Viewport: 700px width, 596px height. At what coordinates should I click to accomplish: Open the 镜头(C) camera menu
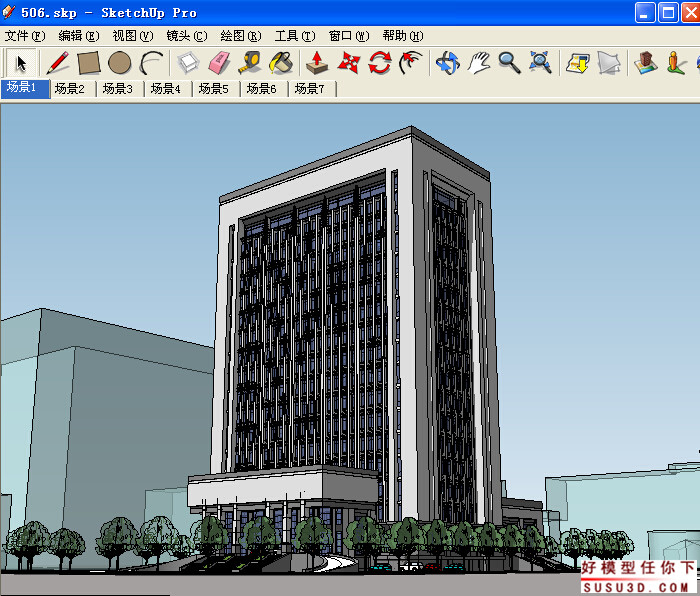pyautogui.click(x=187, y=36)
